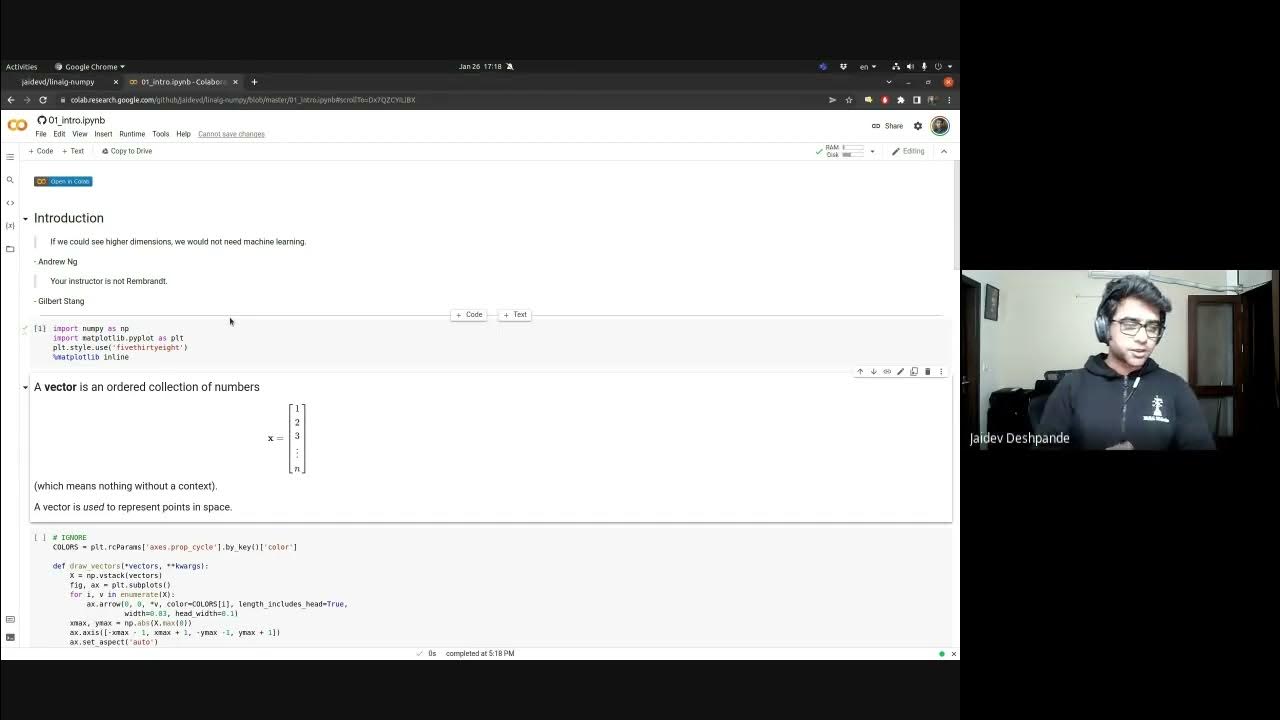Open the Chrome extensions puzzle icon
1280x720 pixels.
900,100
